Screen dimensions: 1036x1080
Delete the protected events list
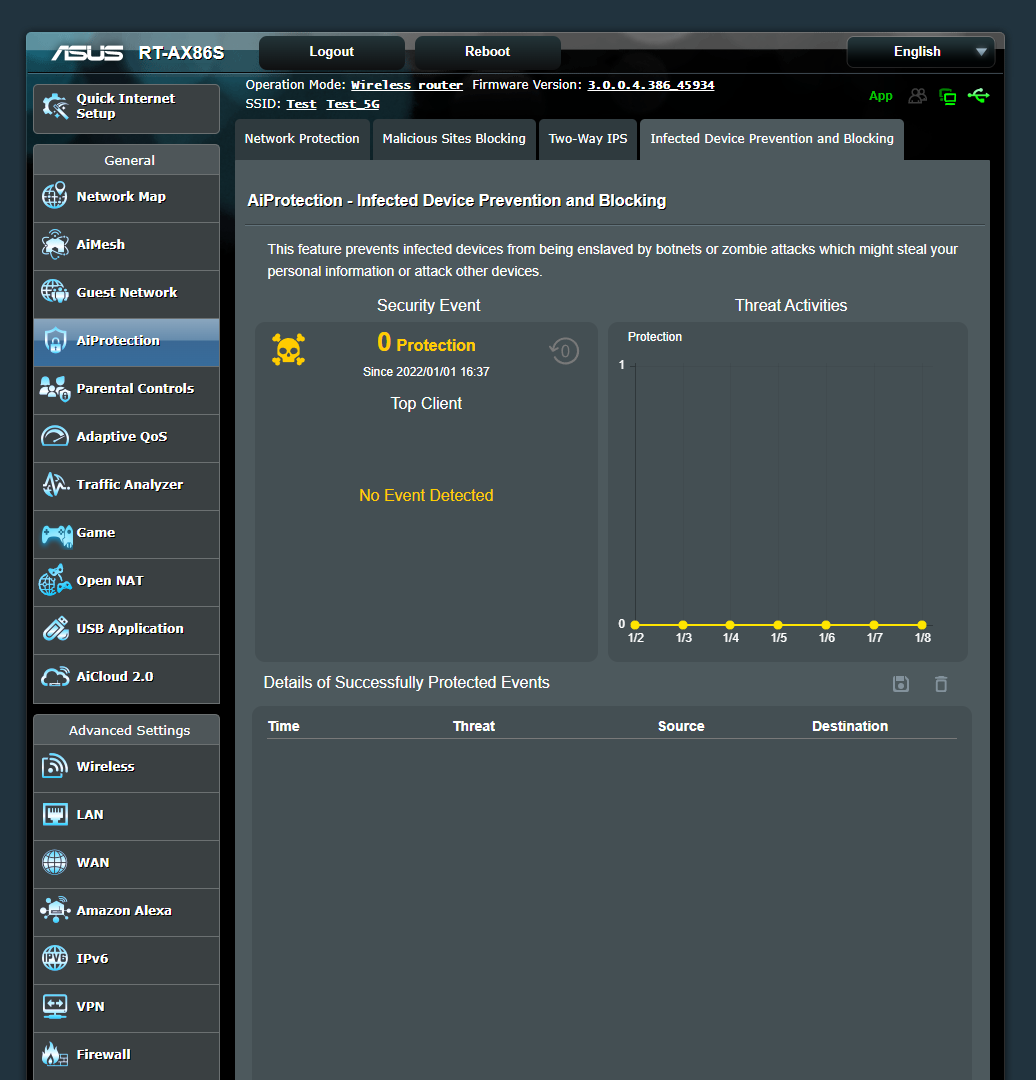[940, 684]
